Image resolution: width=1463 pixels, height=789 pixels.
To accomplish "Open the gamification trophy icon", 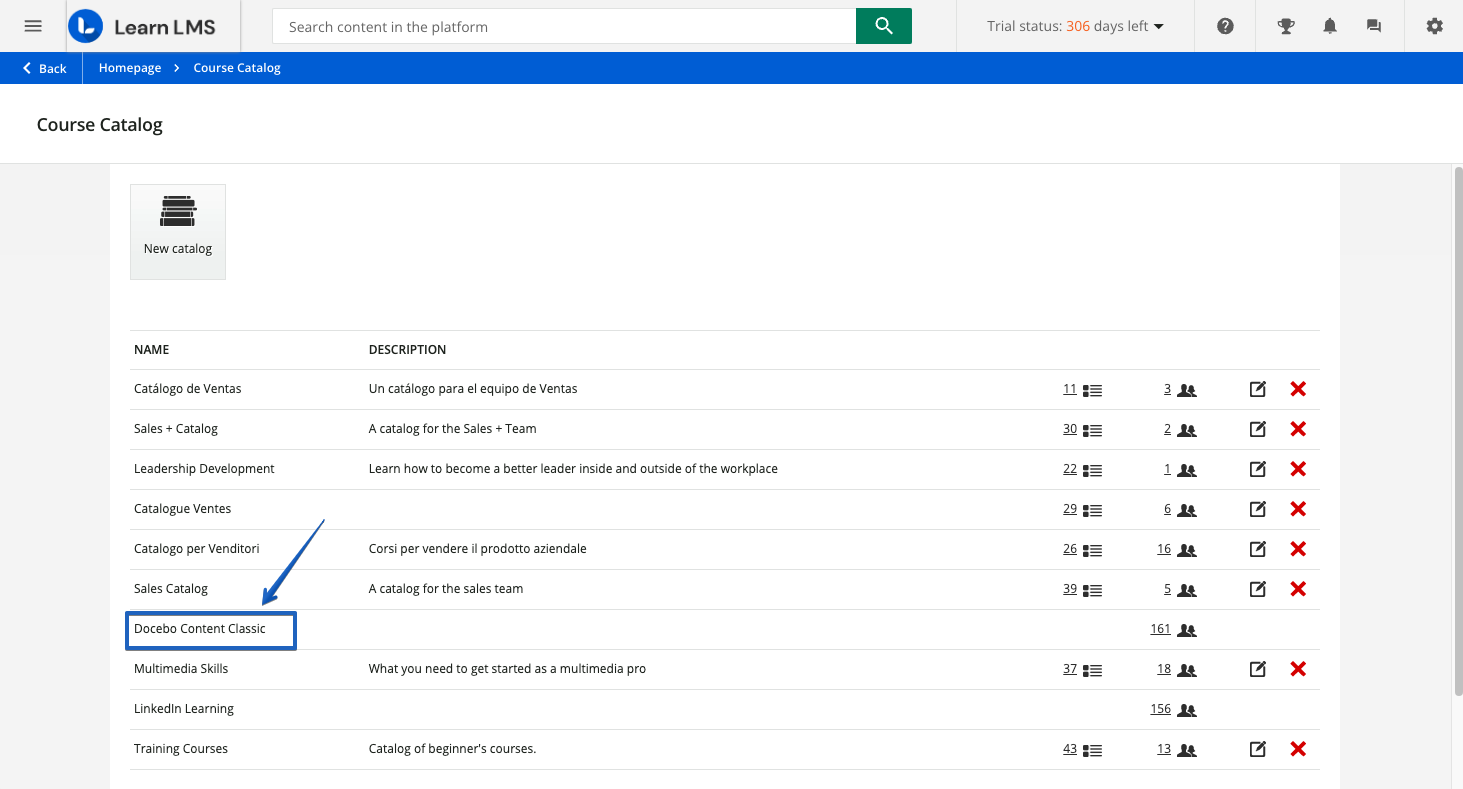I will click(x=1287, y=26).
